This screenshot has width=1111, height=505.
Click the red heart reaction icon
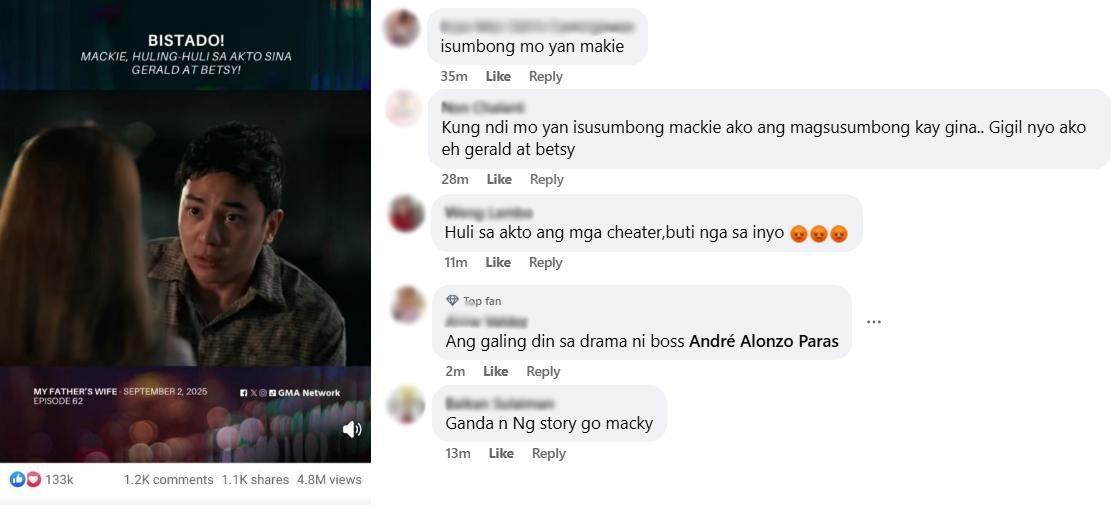point(33,480)
